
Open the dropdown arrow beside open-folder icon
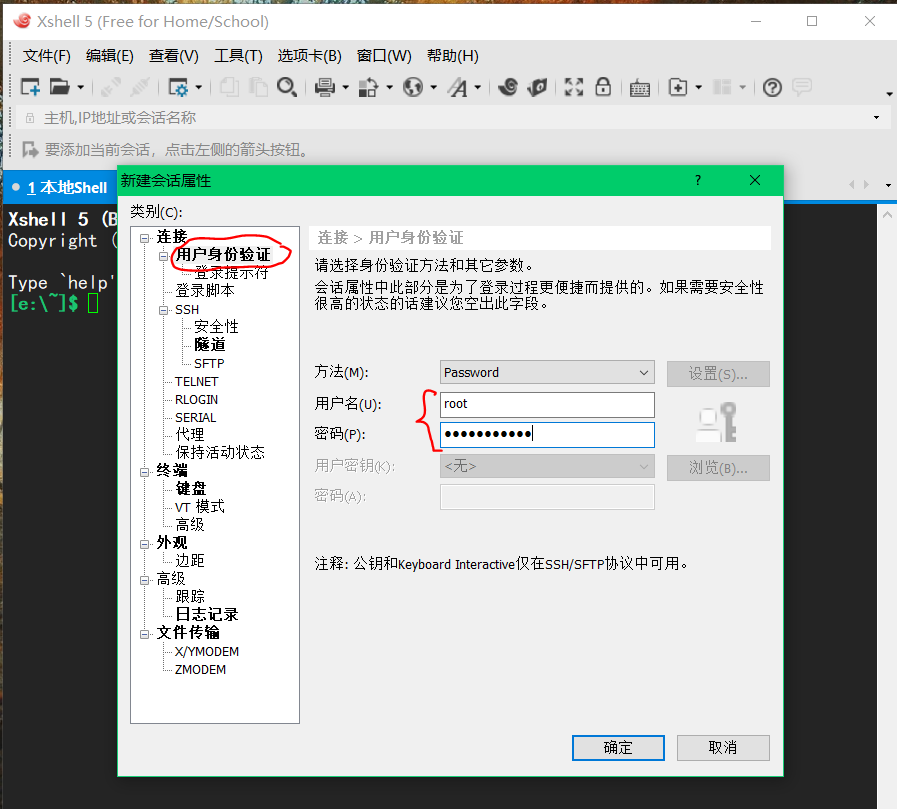pyautogui.click(x=80, y=88)
